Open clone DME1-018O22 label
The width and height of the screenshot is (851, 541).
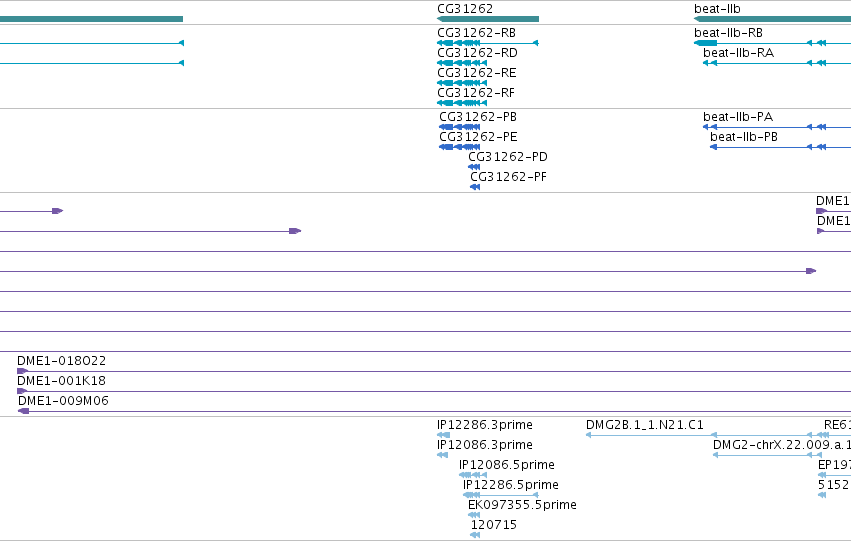coord(61,361)
